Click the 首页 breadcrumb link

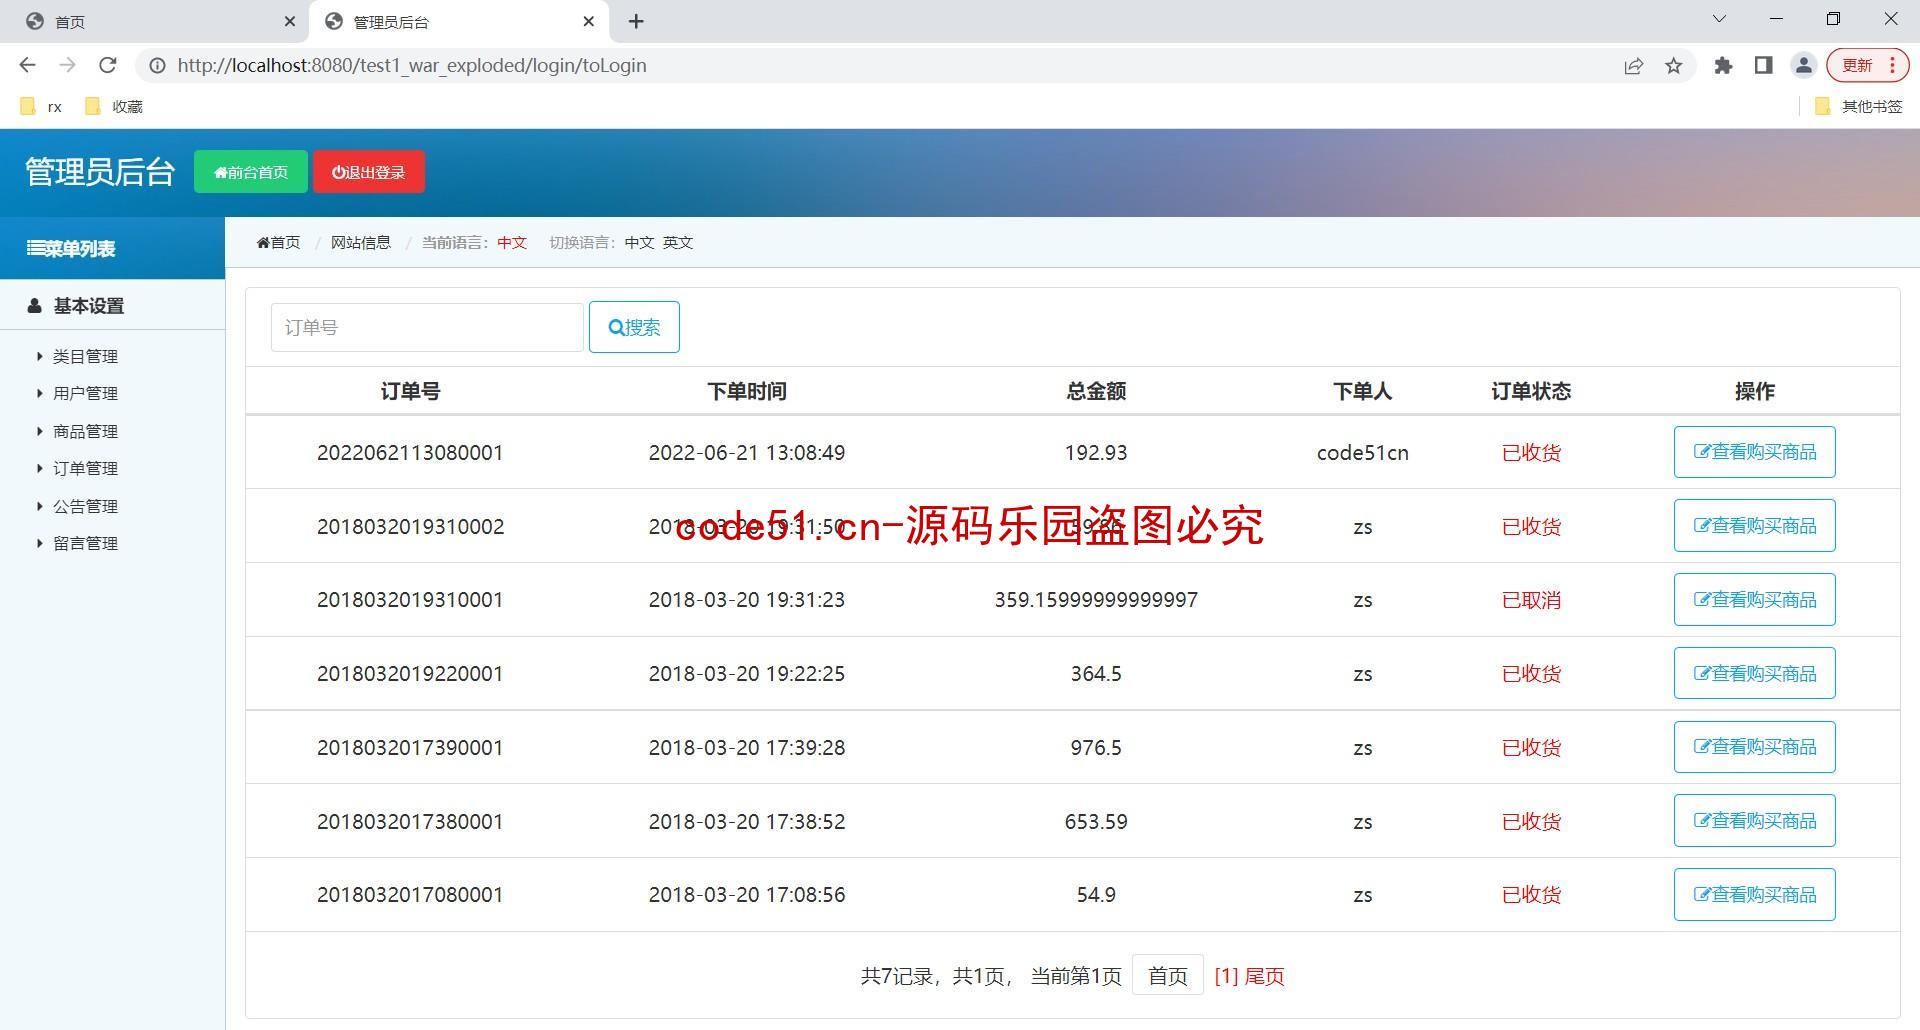tap(278, 242)
